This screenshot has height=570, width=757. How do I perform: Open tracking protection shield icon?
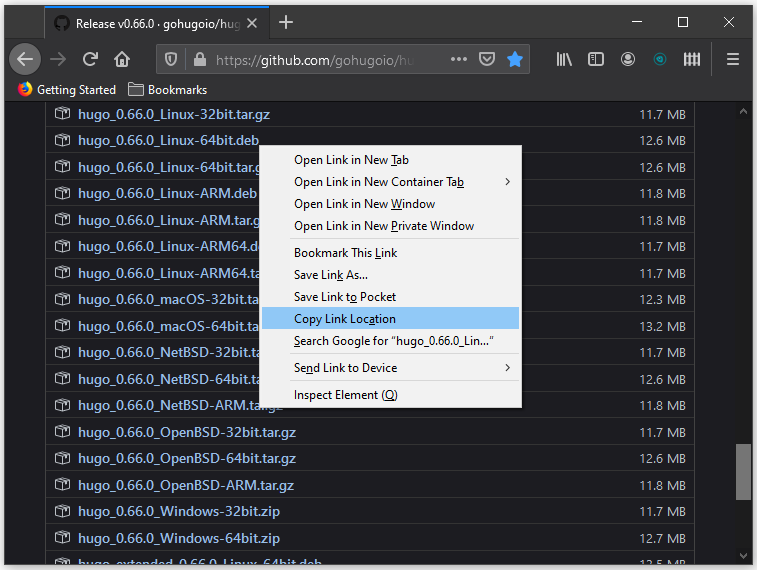pyautogui.click(x=171, y=59)
